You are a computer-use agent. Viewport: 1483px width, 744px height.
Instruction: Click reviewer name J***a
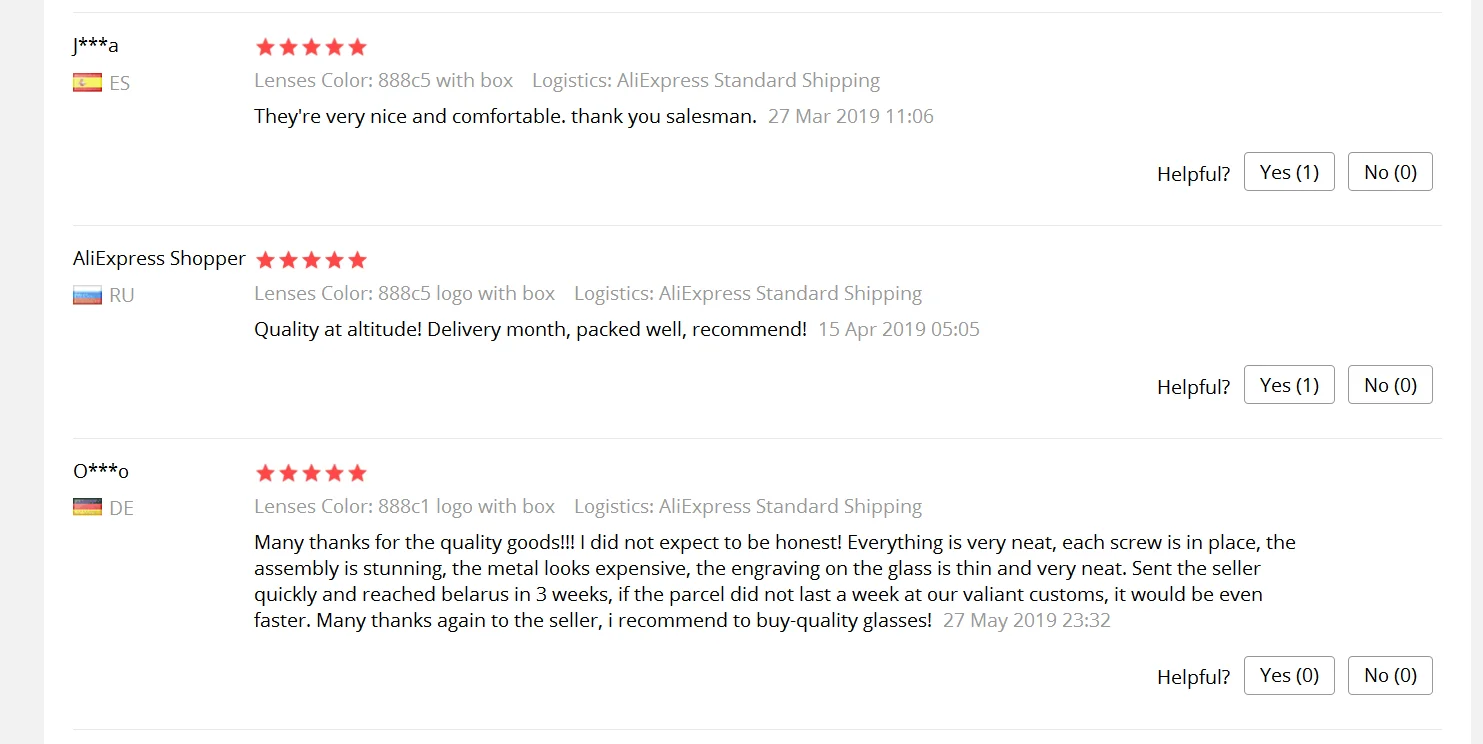point(96,45)
